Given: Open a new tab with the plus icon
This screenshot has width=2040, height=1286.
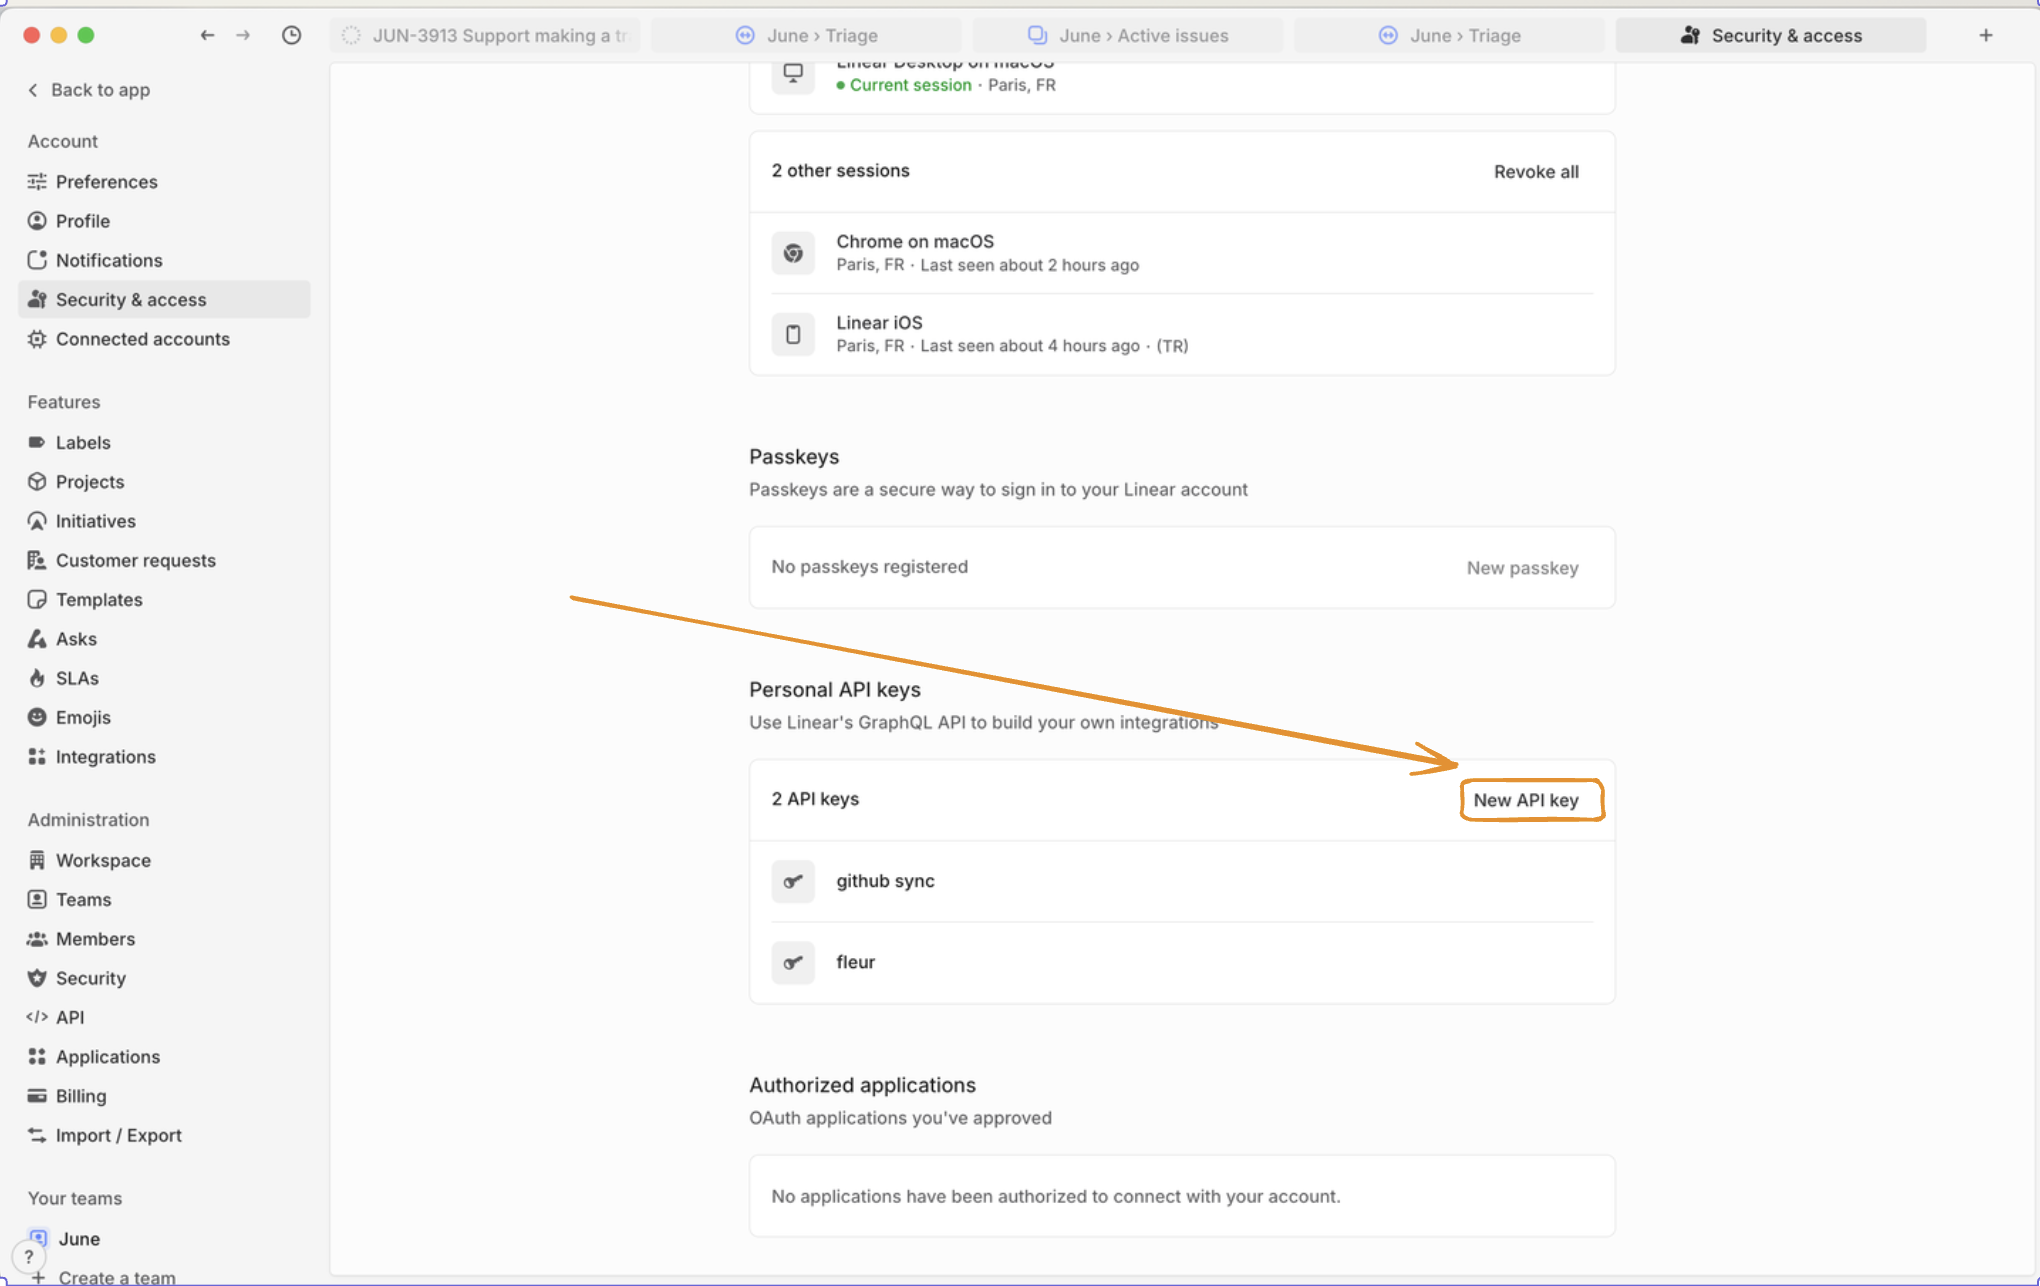Looking at the screenshot, I should [x=1985, y=34].
